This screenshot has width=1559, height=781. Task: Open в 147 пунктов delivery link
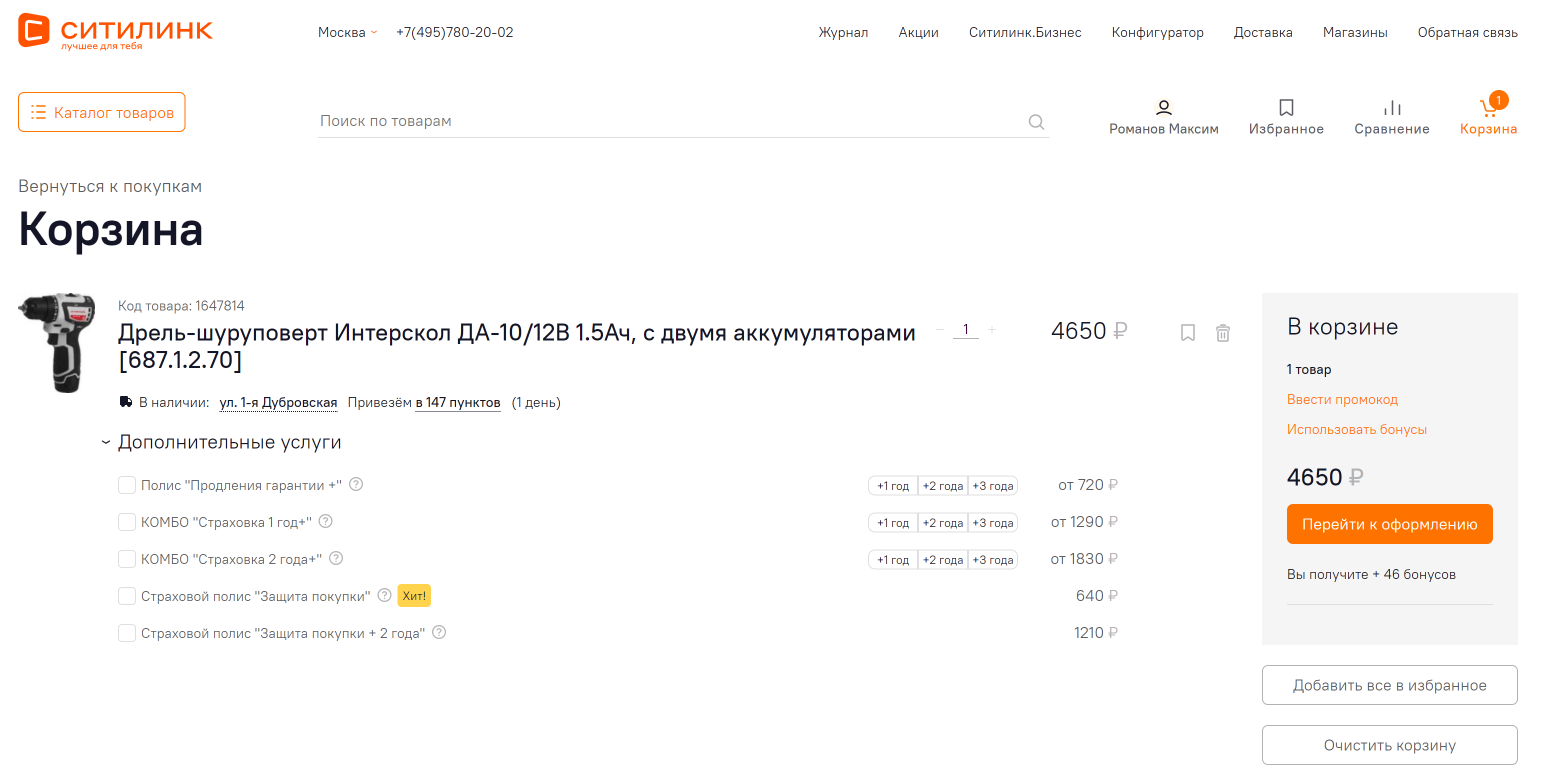pos(458,403)
